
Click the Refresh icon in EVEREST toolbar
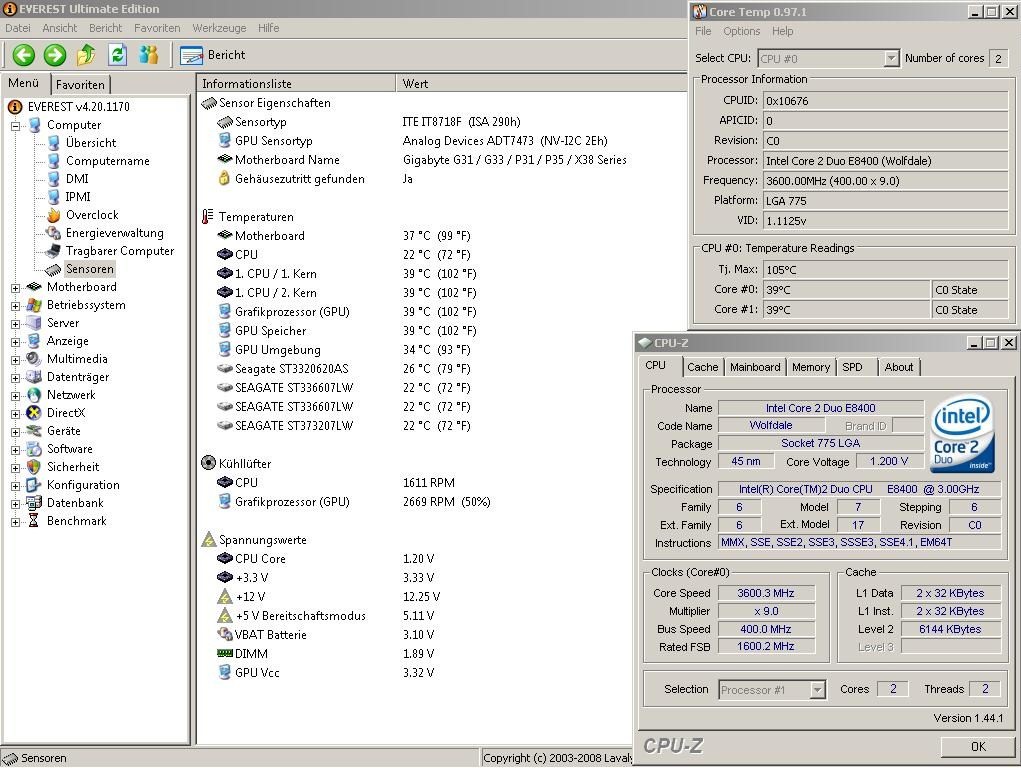click(117, 55)
